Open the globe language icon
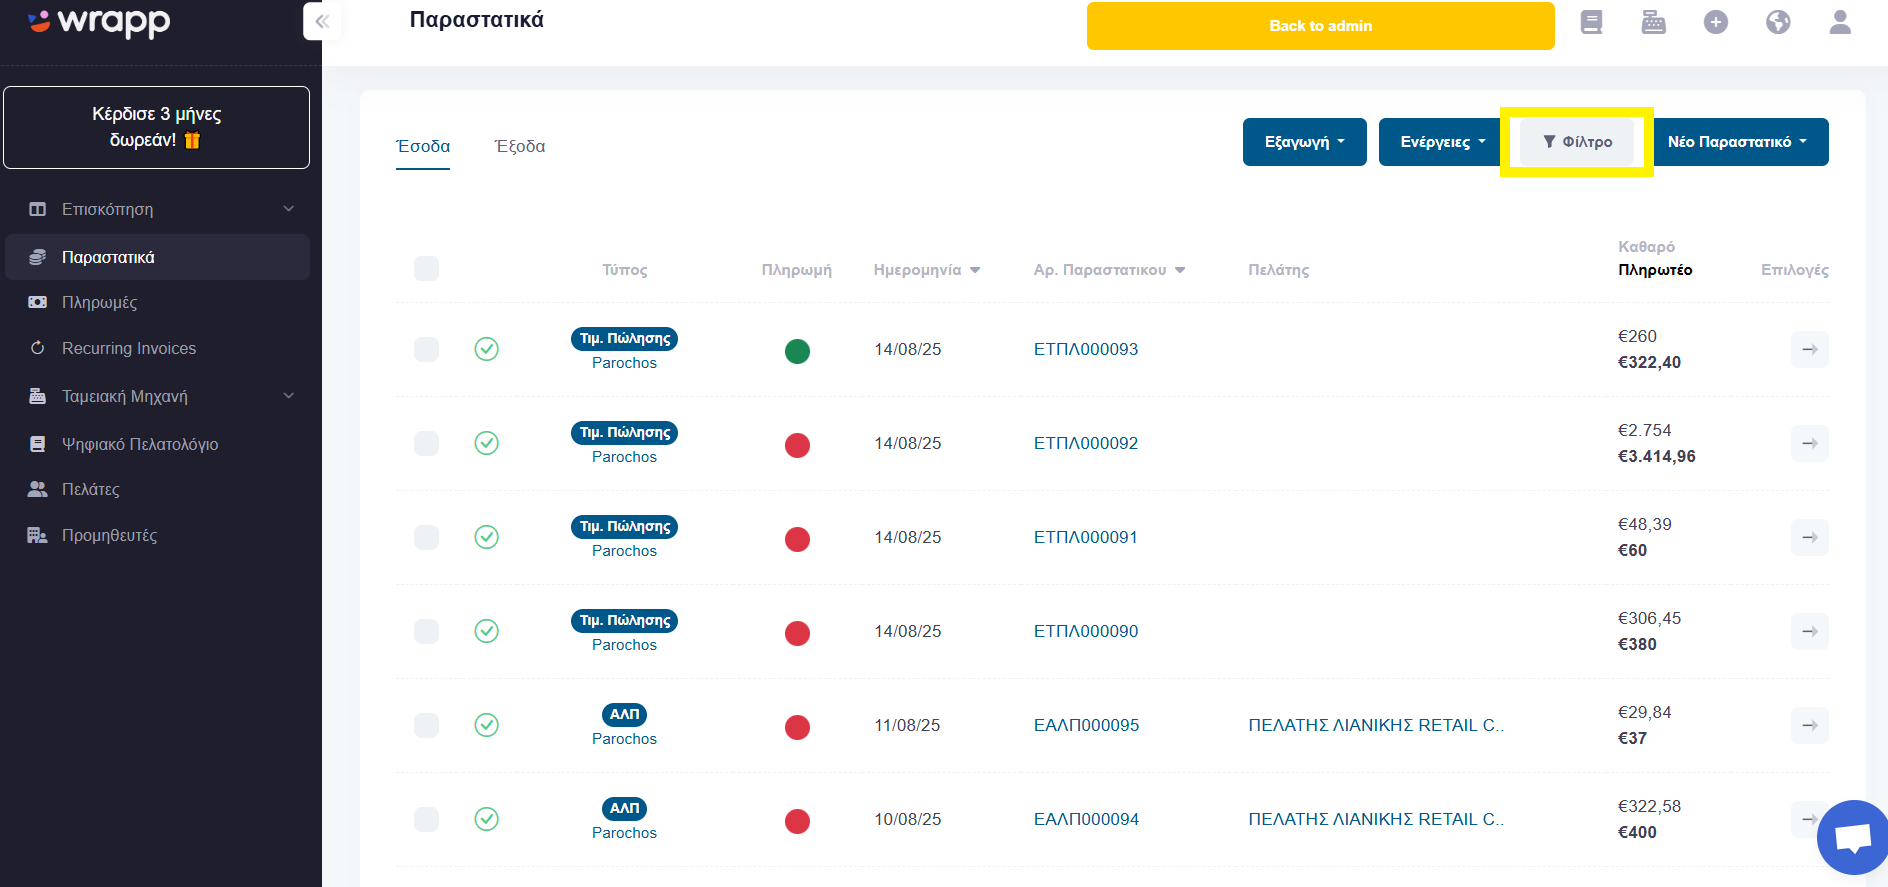Image resolution: width=1888 pixels, height=887 pixels. pos(1778,22)
